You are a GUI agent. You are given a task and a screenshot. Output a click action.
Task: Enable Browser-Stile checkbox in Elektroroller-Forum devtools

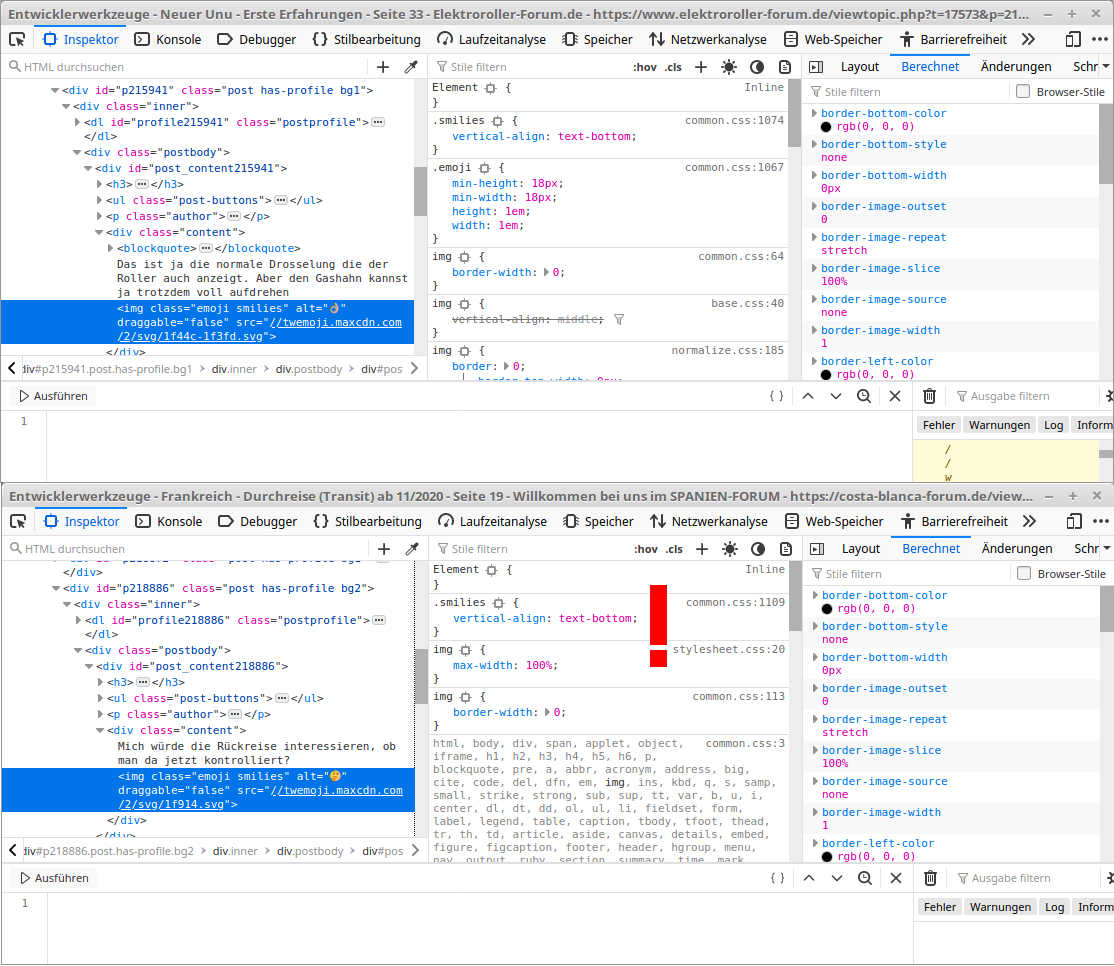1023,92
